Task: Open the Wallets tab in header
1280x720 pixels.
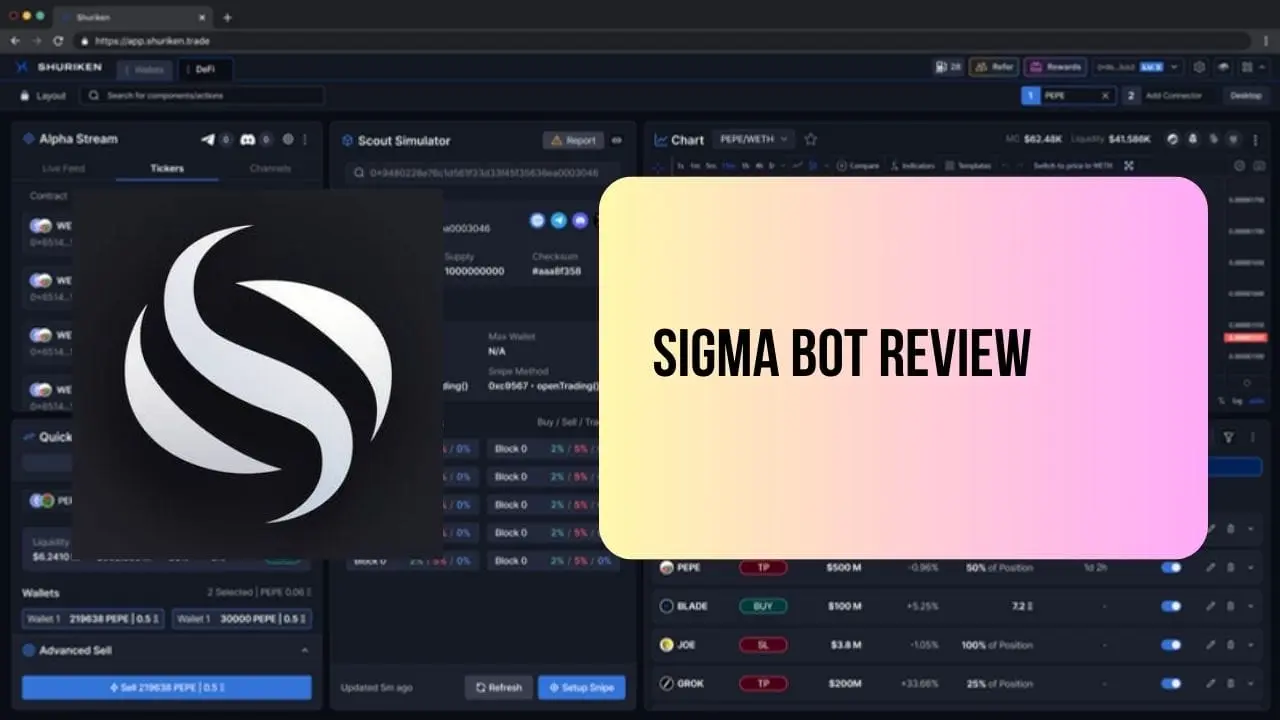Action: point(145,69)
